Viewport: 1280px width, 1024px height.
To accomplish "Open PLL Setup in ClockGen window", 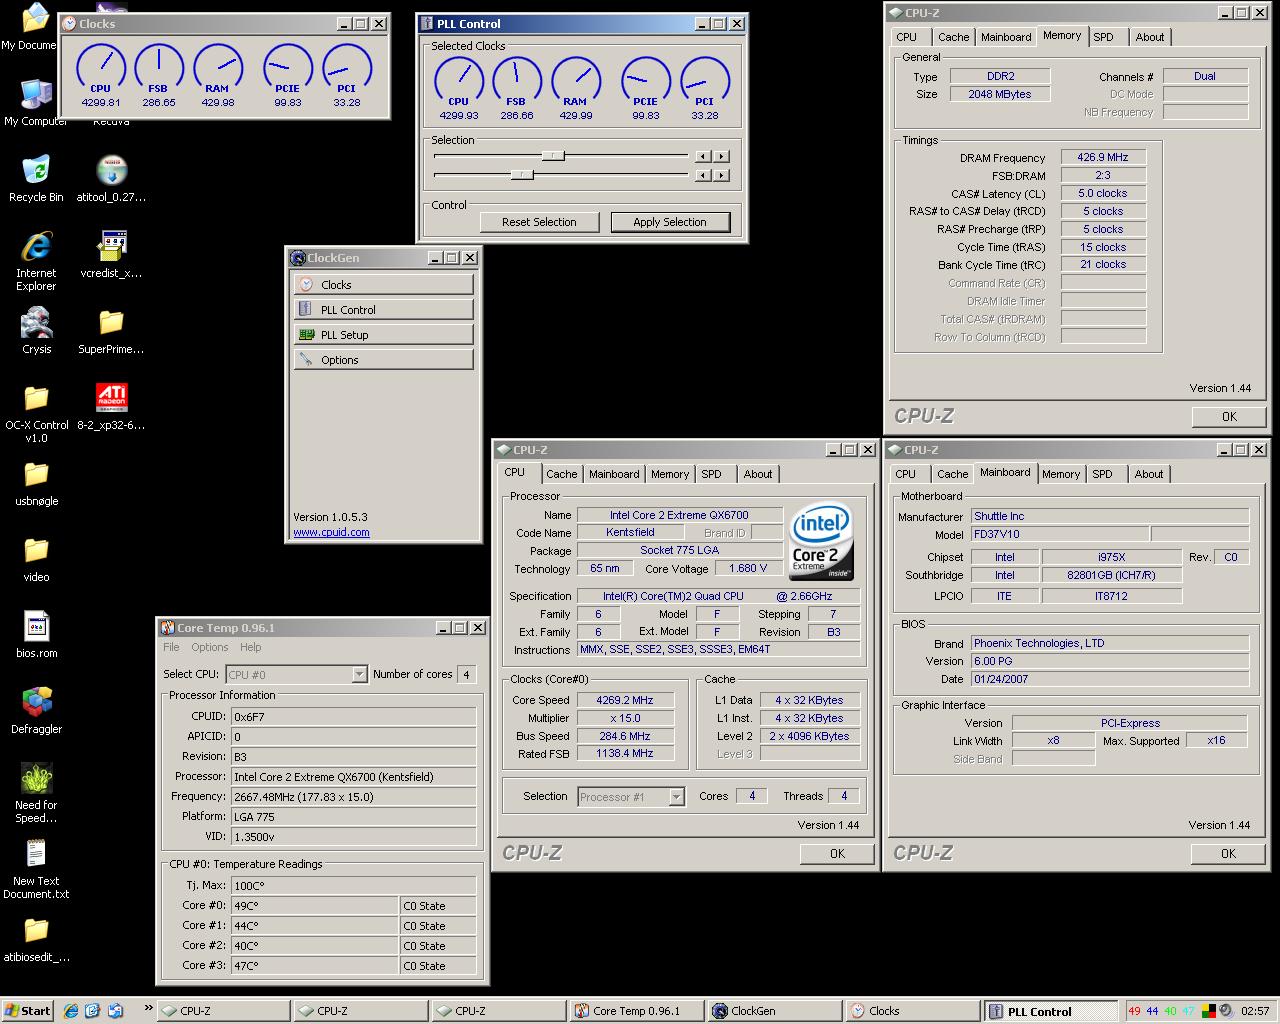I will click(x=384, y=335).
